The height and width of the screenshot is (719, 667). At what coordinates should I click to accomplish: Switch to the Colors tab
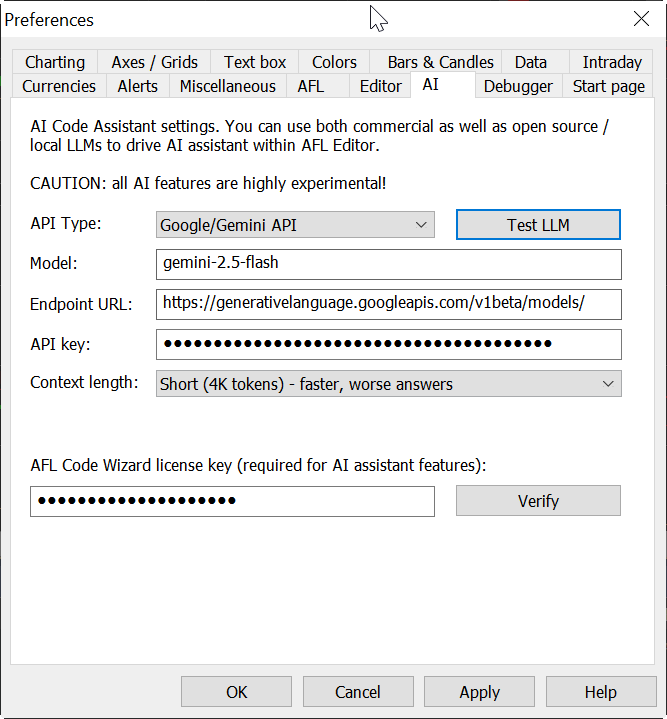click(334, 62)
